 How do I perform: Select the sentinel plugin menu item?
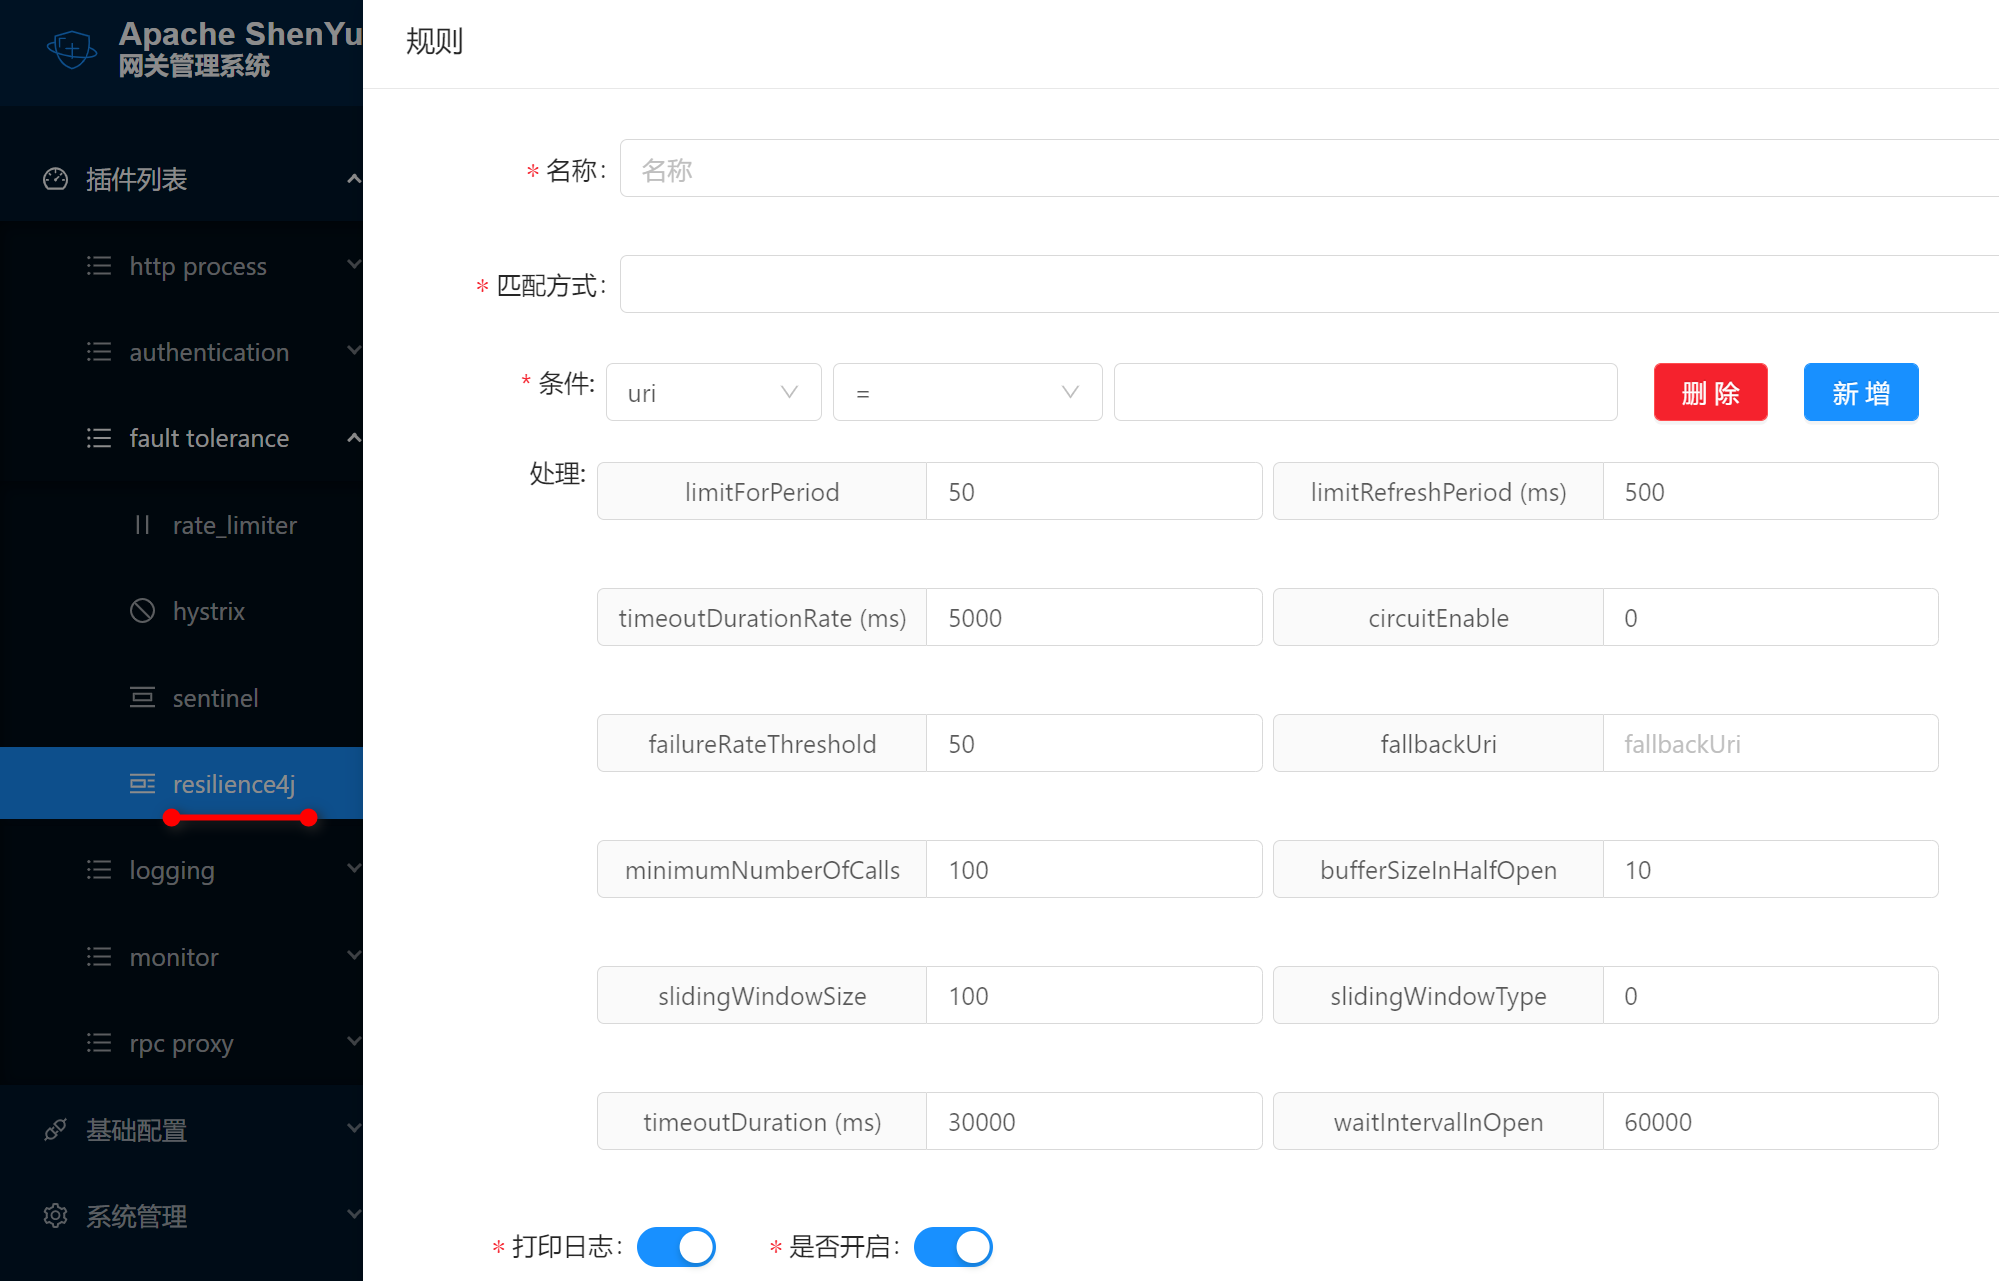tap(215, 698)
